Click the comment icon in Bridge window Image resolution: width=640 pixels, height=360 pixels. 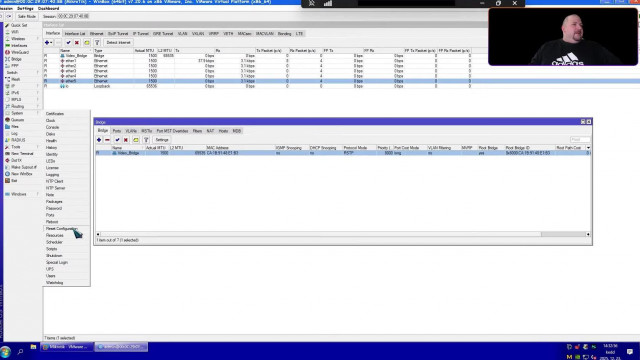click(x=136, y=140)
